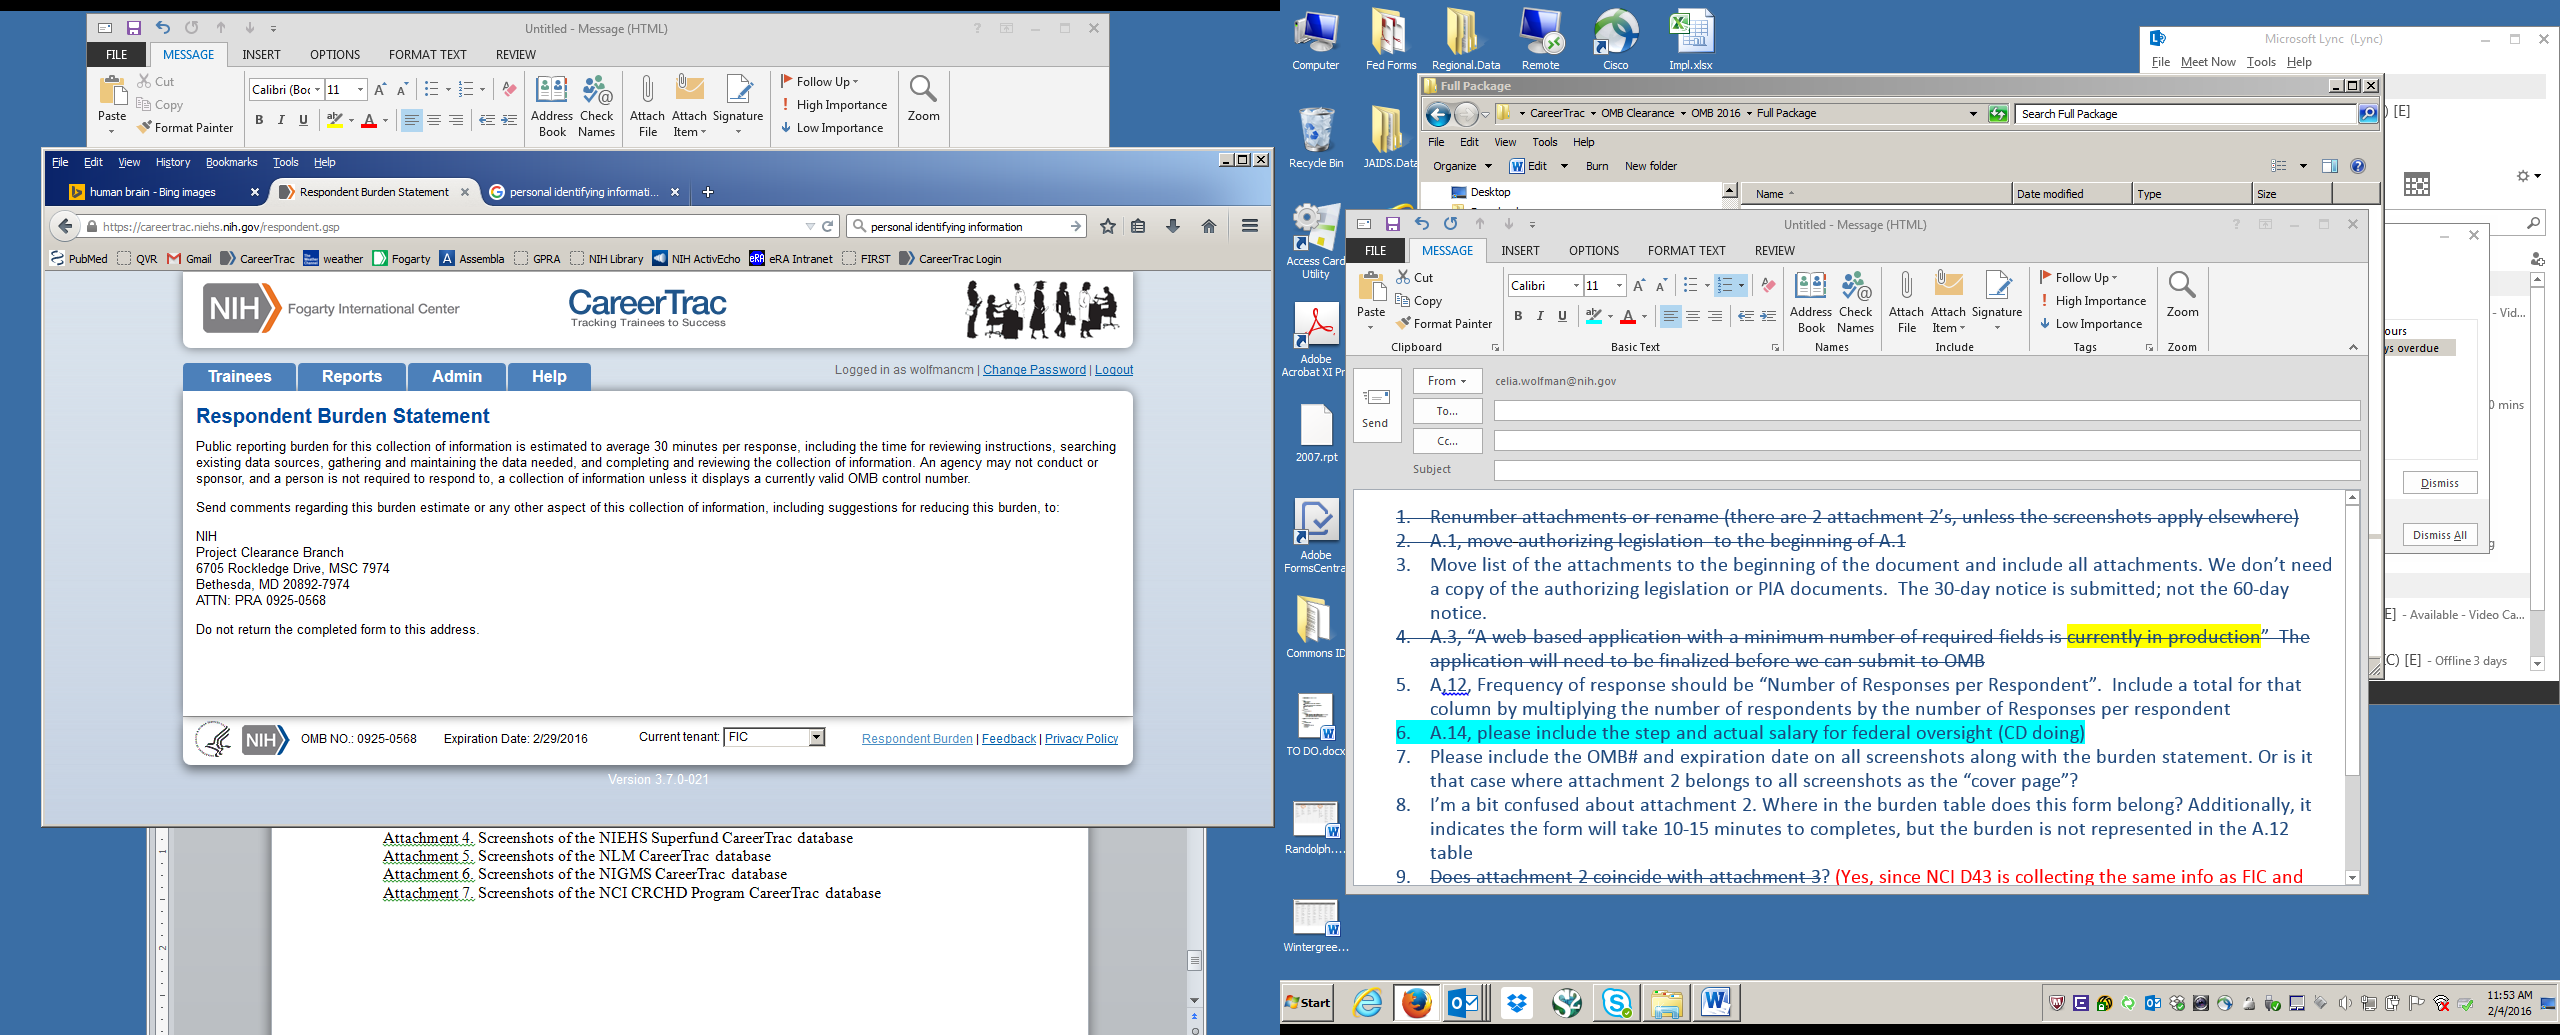Click Dismiss All in Lync reminders
Screen dimensions: 2560x1035
coord(2439,535)
